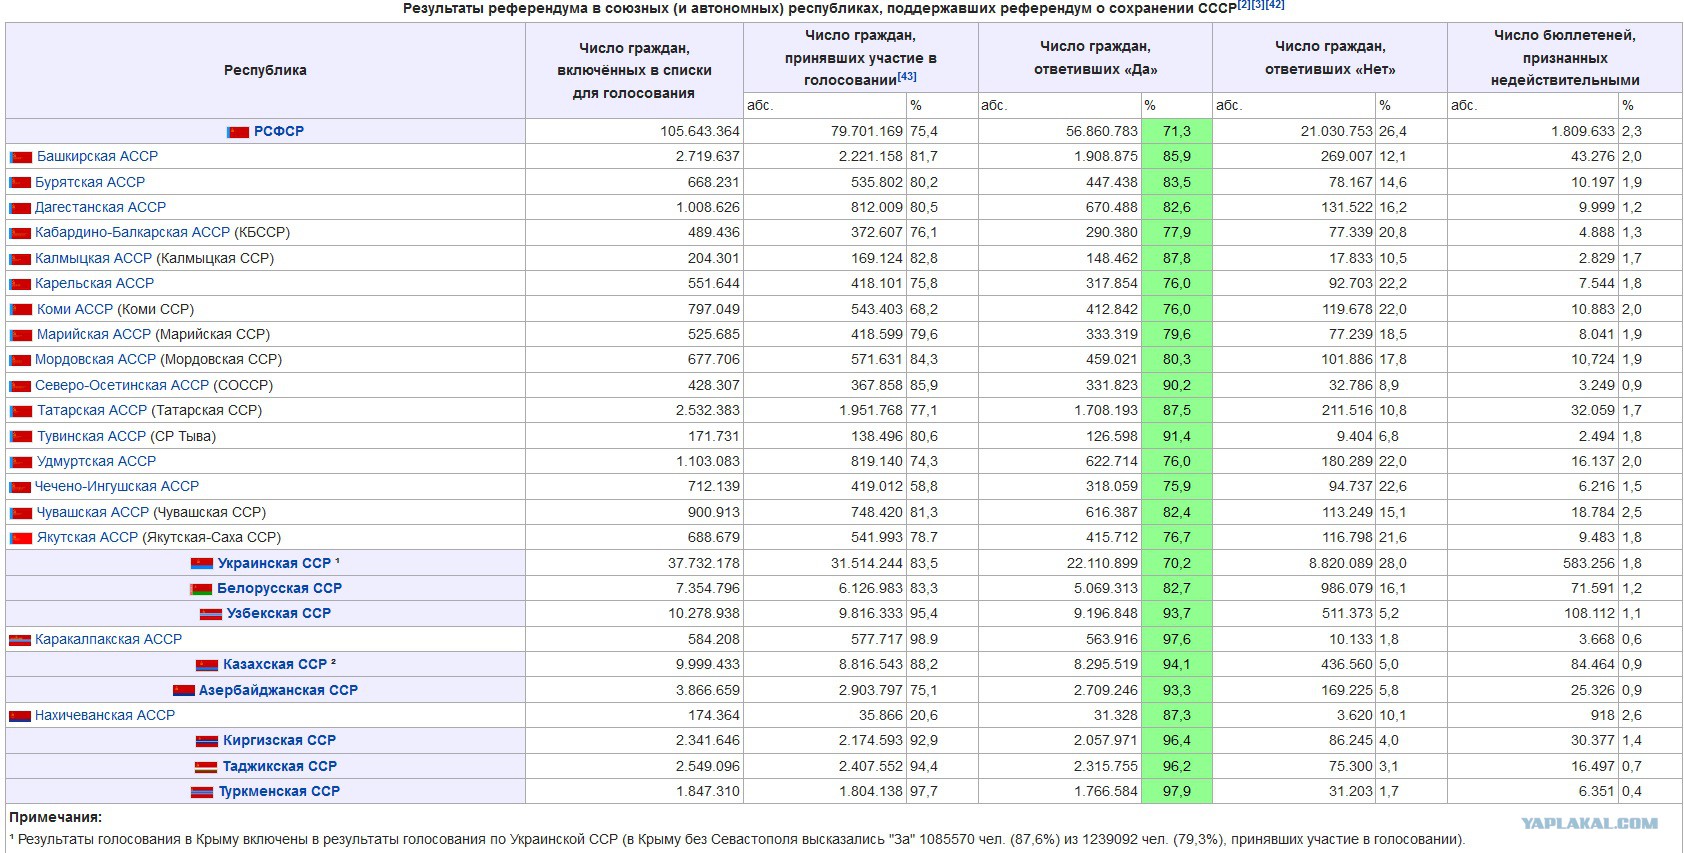Click the Татарская АССР flag icon
Screen dimensions: 1684x853
click(x=21, y=411)
